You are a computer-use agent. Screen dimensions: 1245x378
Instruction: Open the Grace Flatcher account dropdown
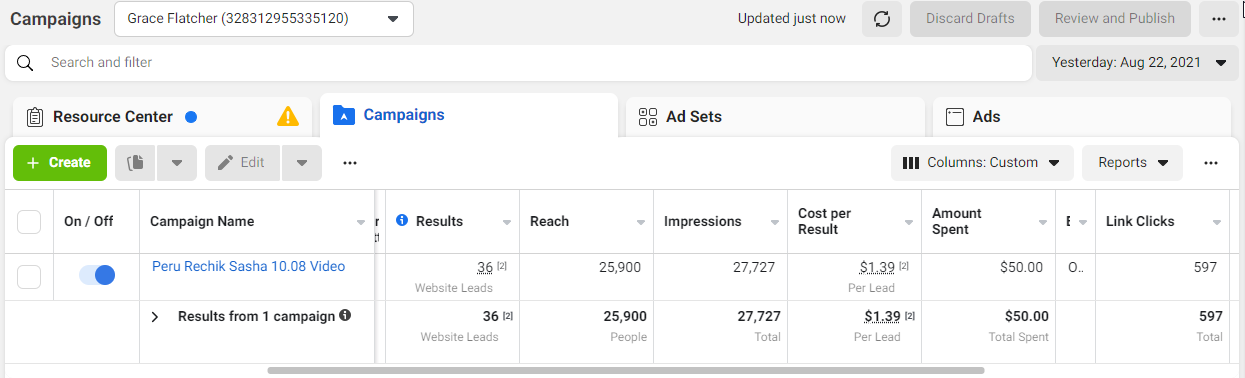(264, 19)
